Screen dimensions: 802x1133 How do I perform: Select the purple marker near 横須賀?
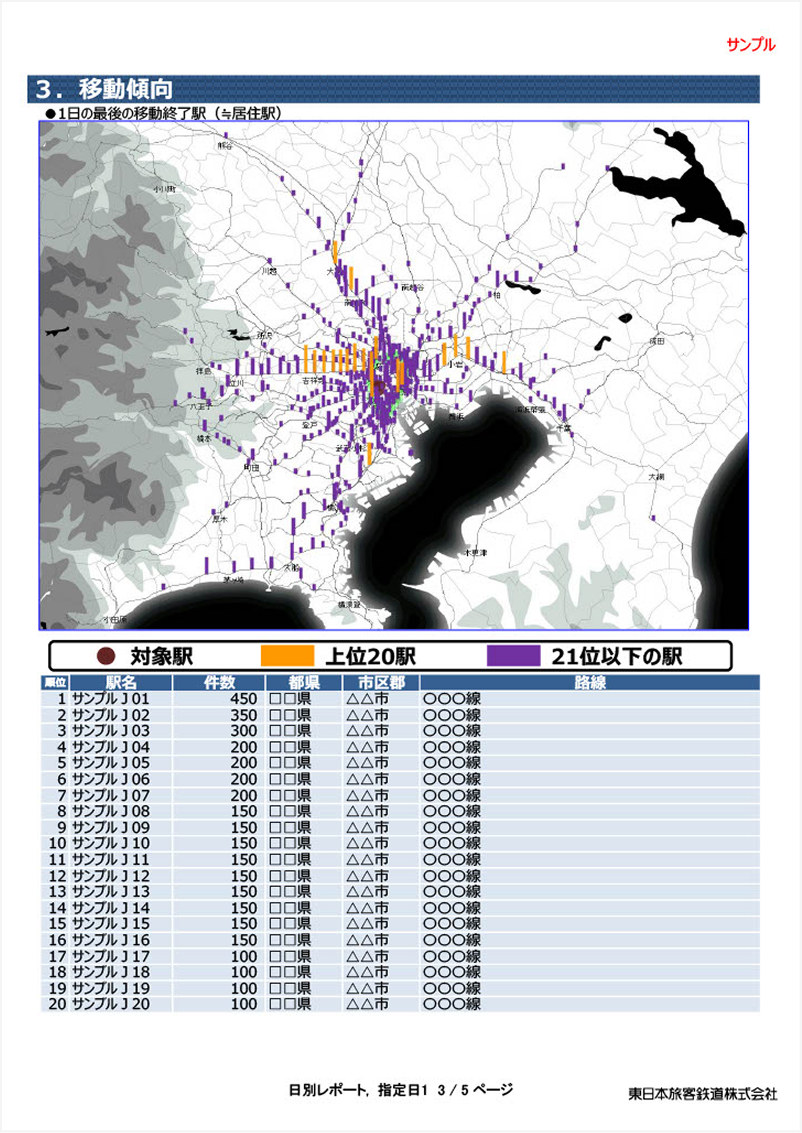point(315,586)
